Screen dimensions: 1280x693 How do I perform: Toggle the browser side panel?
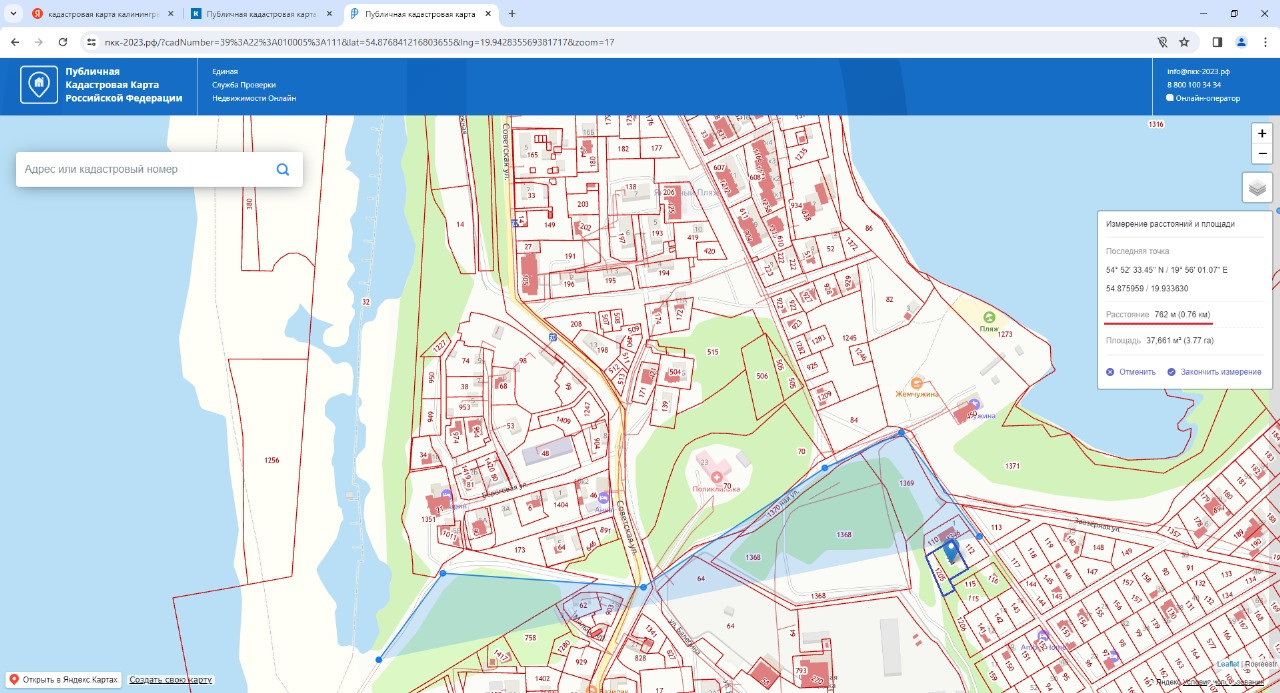coord(1217,42)
